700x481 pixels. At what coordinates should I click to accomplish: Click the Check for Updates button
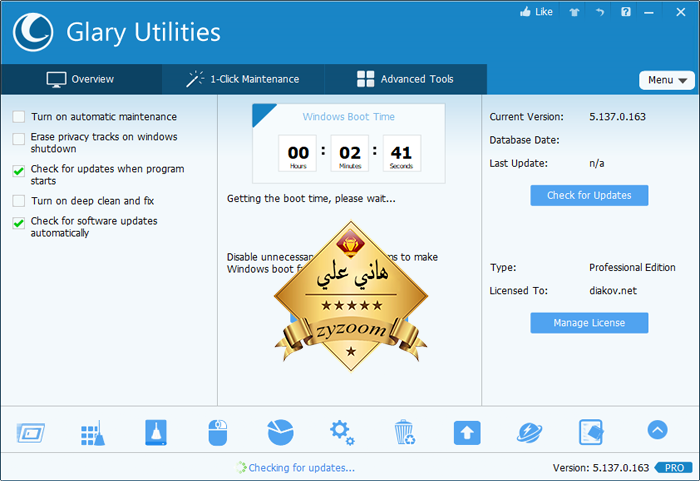click(x=589, y=195)
